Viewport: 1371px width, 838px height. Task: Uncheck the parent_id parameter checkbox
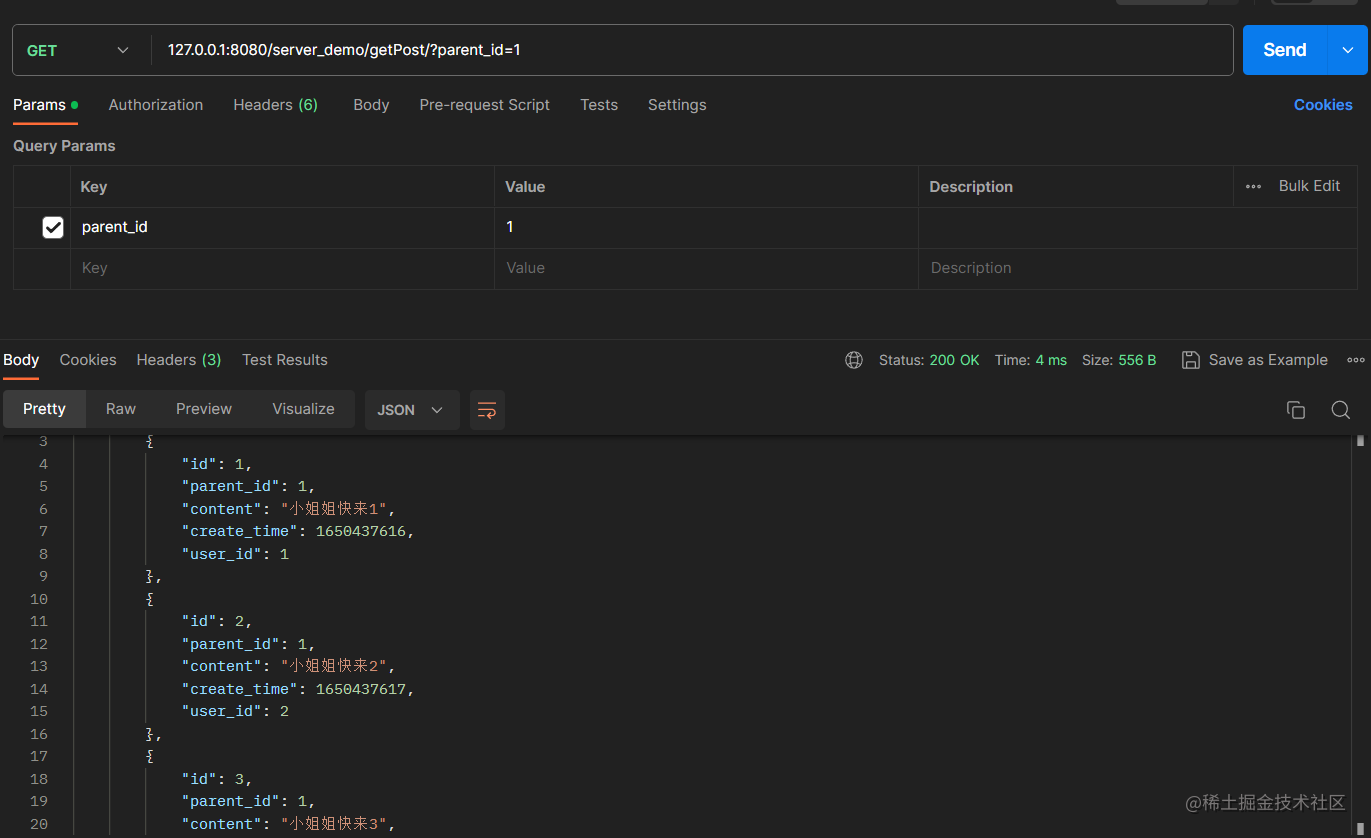tap(53, 228)
